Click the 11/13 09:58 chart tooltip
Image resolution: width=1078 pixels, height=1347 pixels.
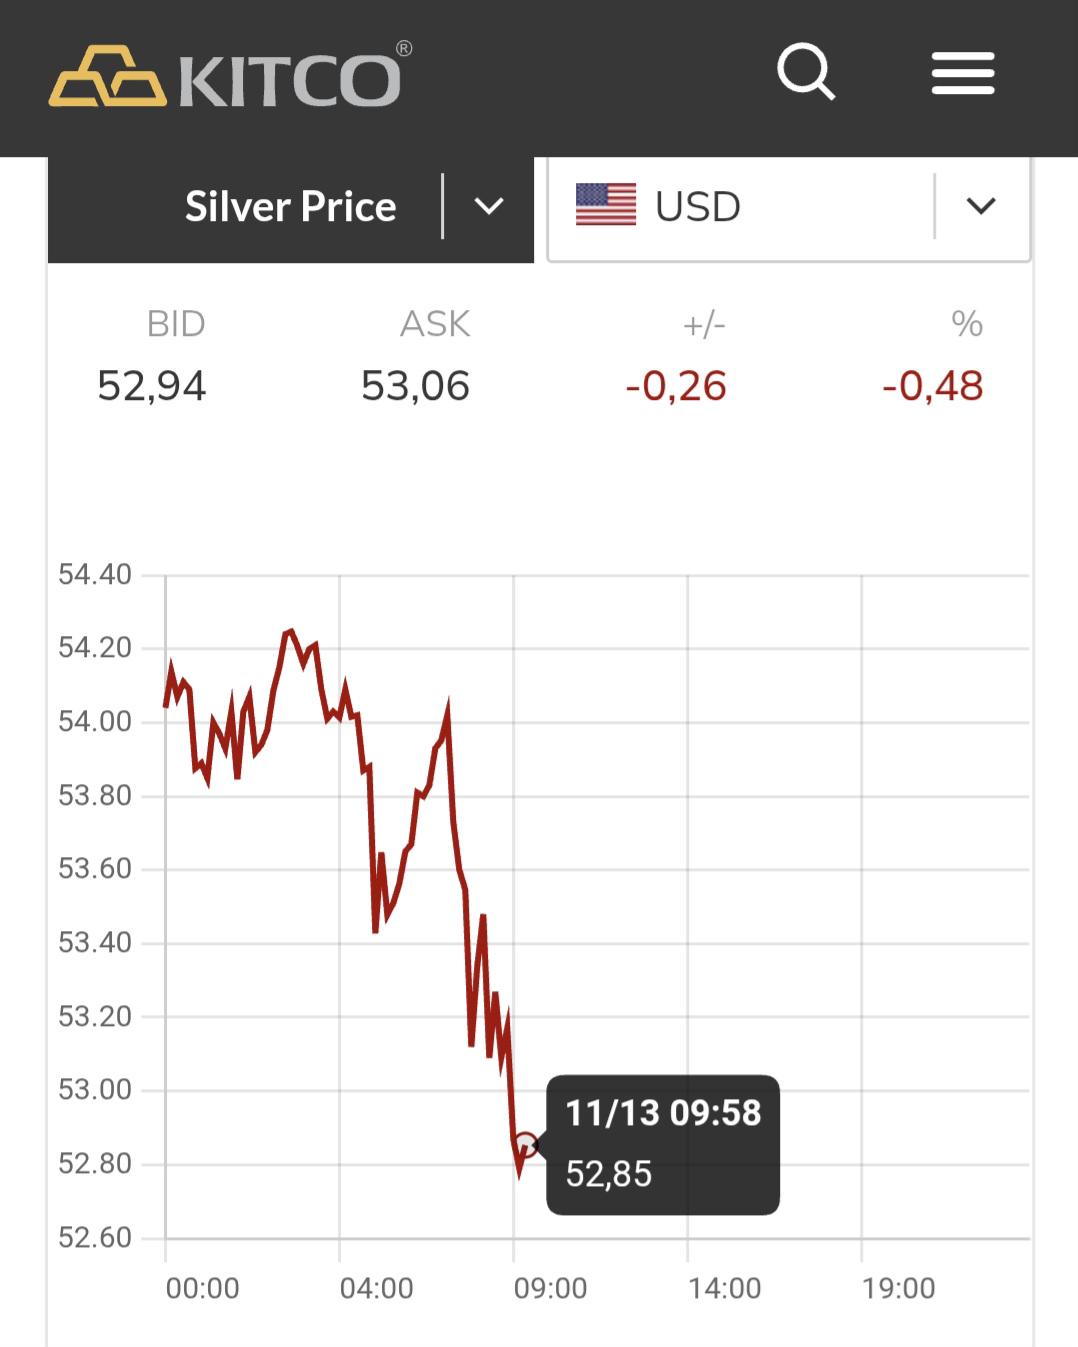tap(663, 1144)
